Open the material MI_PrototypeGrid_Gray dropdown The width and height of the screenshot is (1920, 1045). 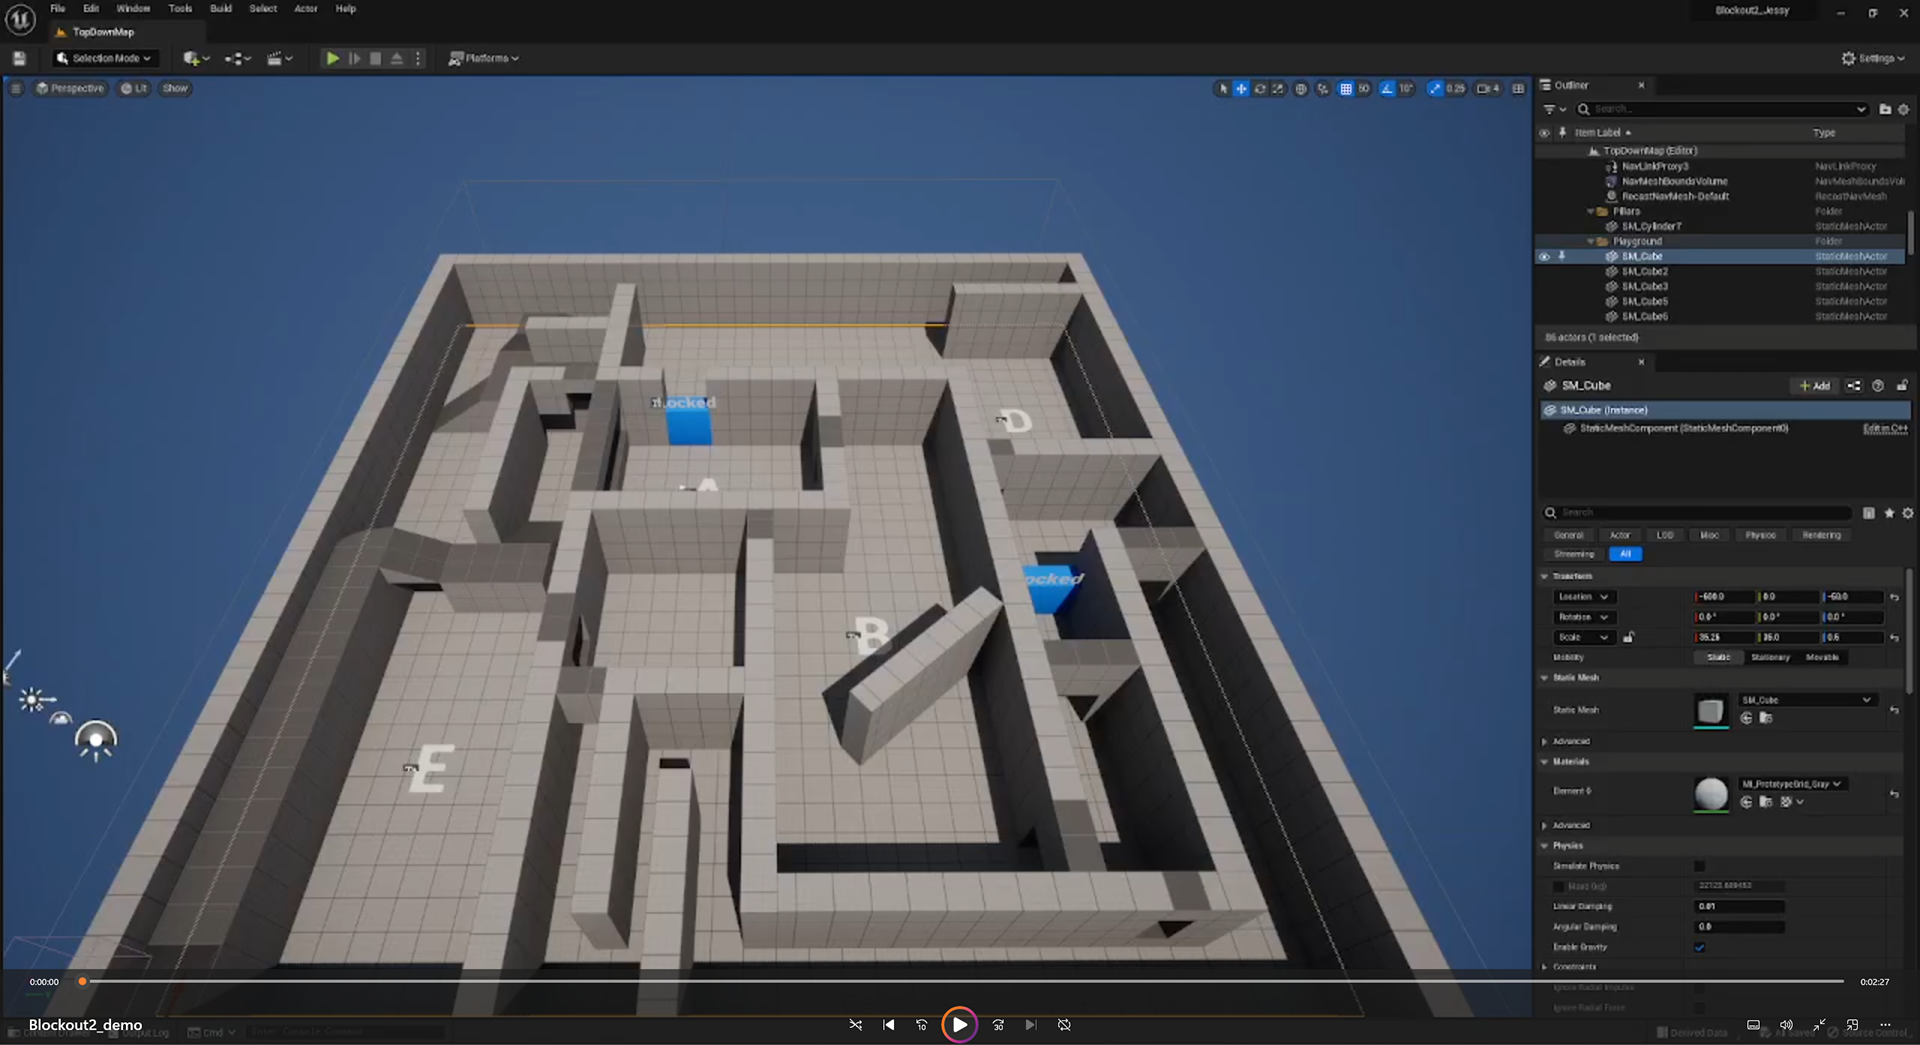[x=1792, y=784]
